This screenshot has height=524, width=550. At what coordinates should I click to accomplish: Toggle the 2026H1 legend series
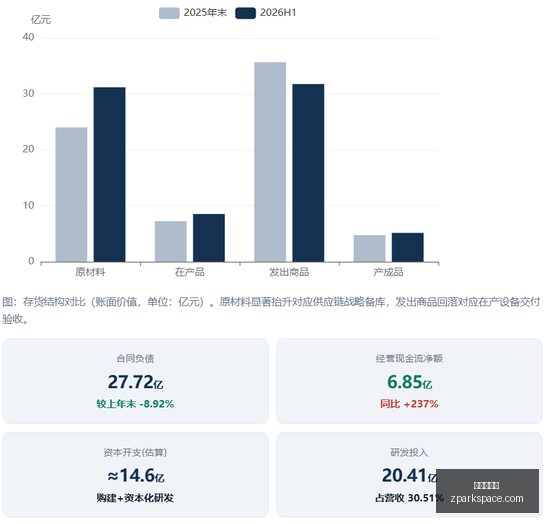coord(266,13)
